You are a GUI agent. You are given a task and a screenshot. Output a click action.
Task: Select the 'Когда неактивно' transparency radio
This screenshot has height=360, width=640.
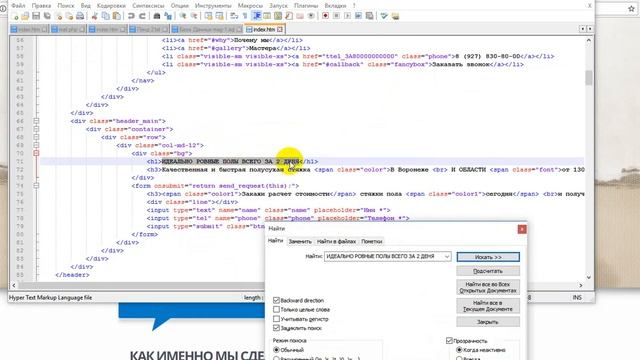459,350
